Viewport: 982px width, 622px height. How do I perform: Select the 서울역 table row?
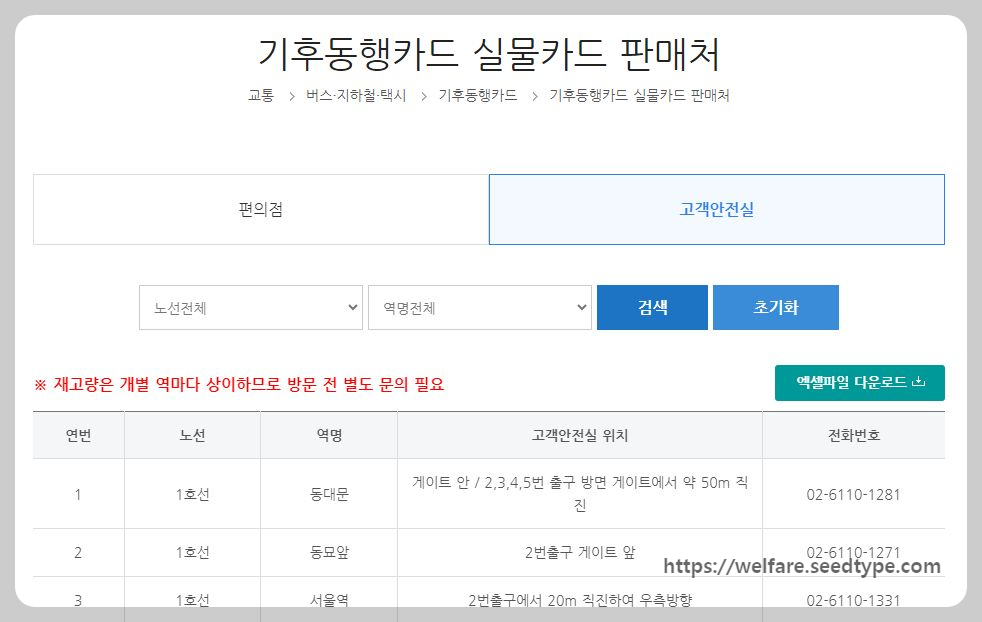328,600
